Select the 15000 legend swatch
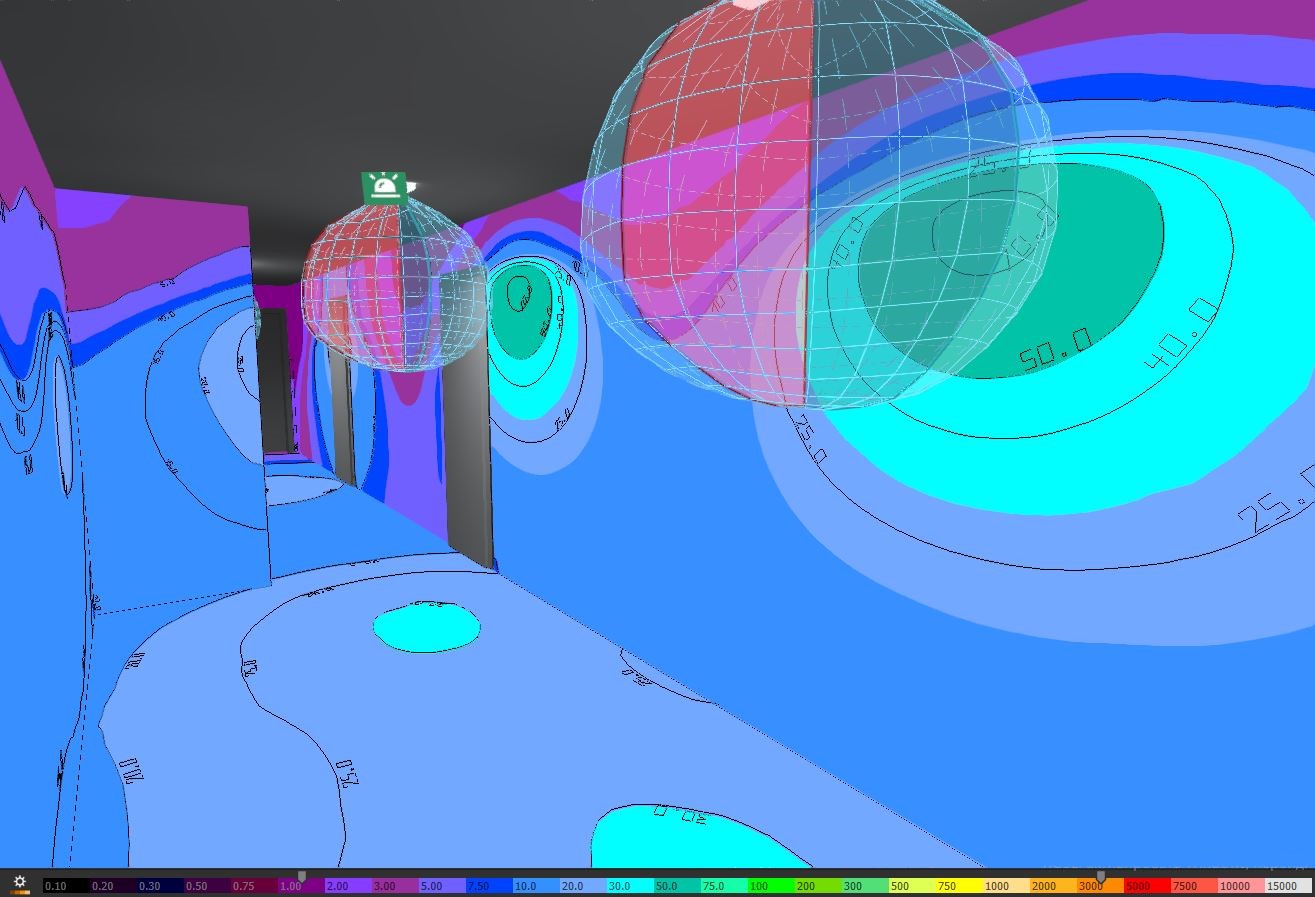Screen dimensions: 1315x897 (x=1287, y=886)
